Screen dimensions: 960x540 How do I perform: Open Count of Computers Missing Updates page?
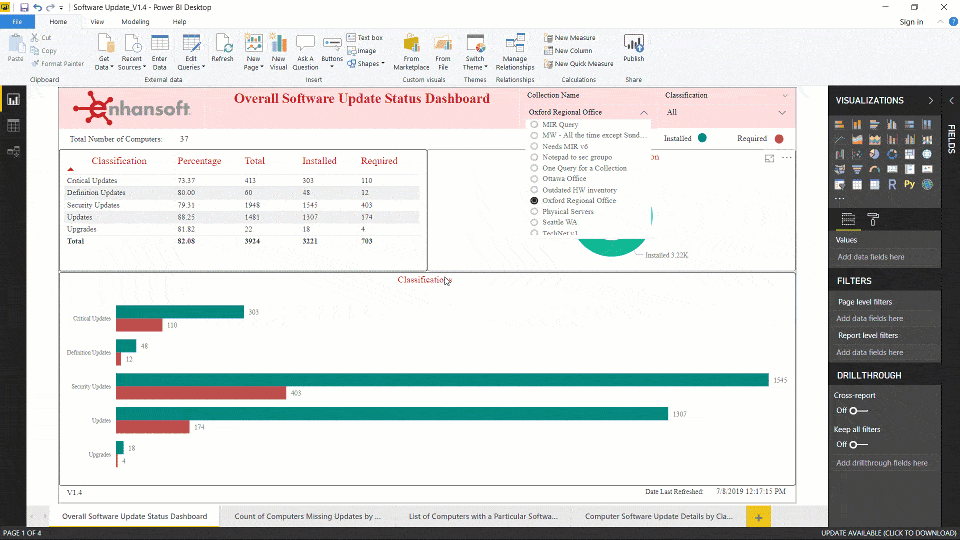pos(307,516)
